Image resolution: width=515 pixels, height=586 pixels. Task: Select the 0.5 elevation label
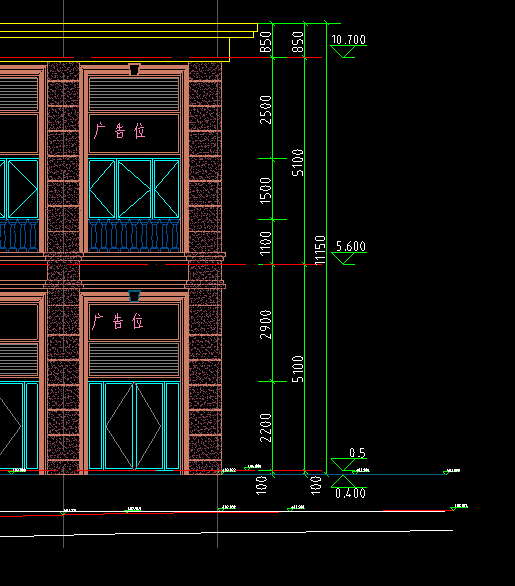click(357, 453)
